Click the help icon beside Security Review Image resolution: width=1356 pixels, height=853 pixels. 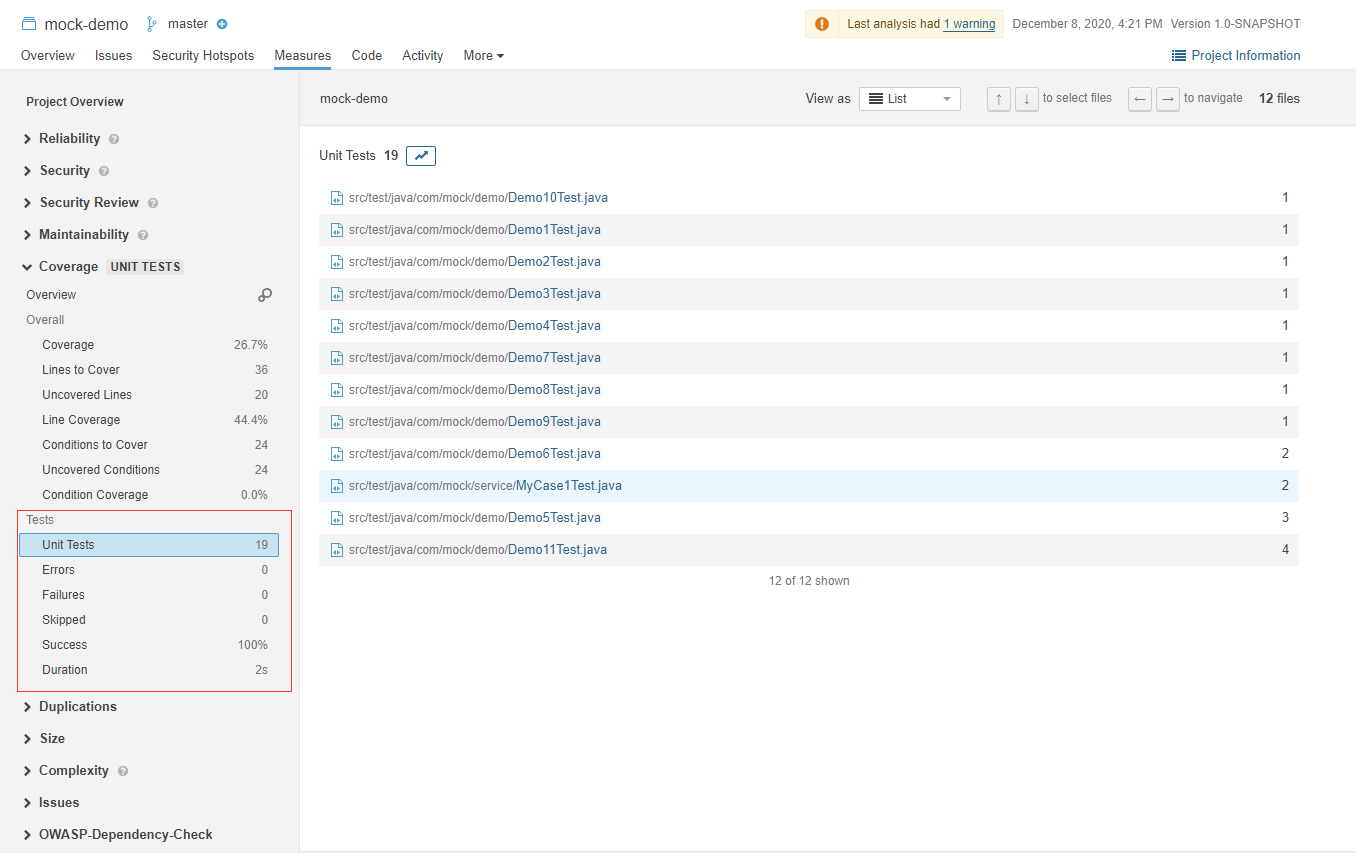tap(153, 203)
